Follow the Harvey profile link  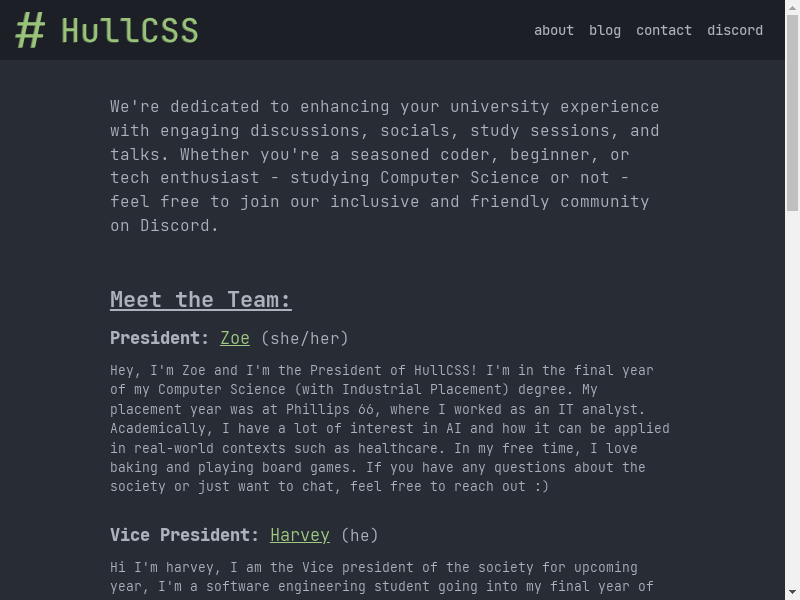[x=300, y=535]
